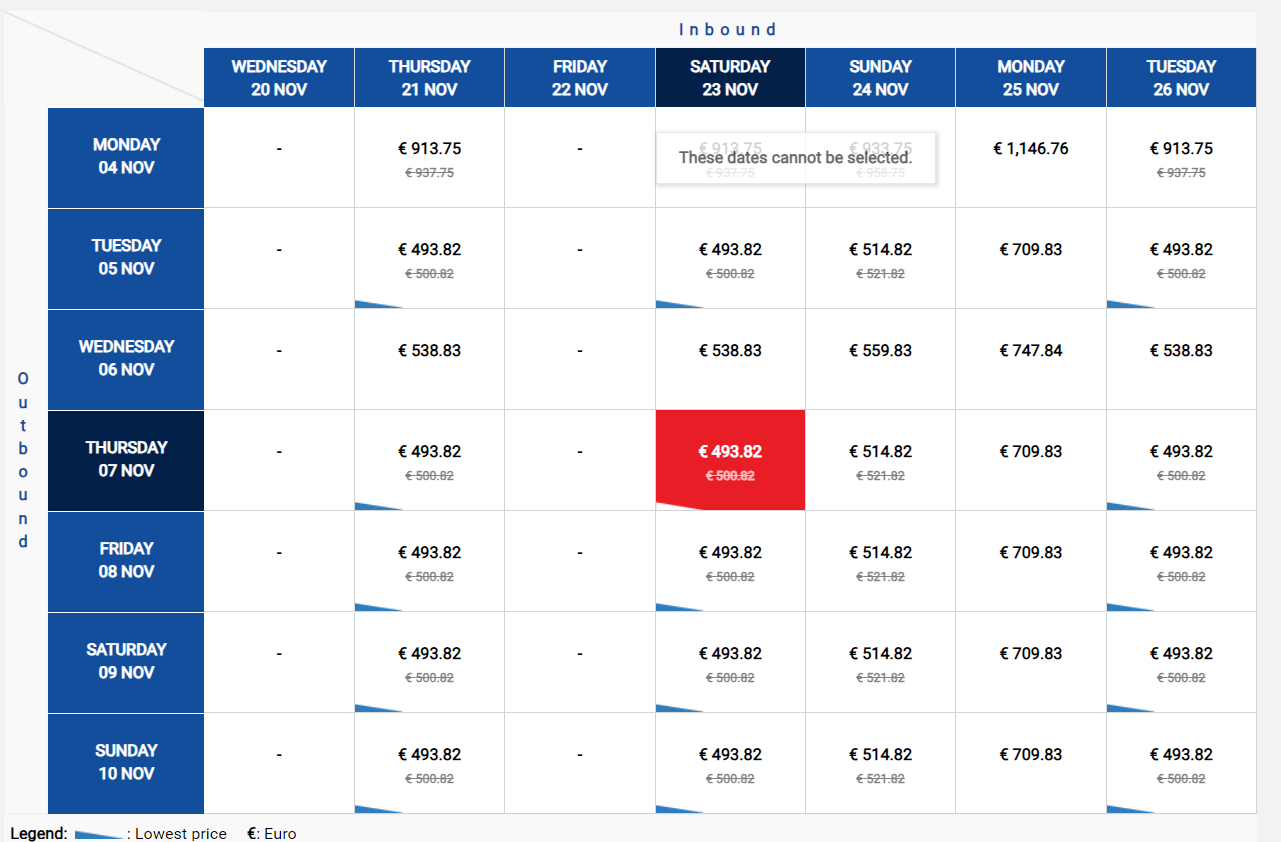
Task: Click the Tuesday 26 Nov inbound column header
Action: (x=1181, y=78)
